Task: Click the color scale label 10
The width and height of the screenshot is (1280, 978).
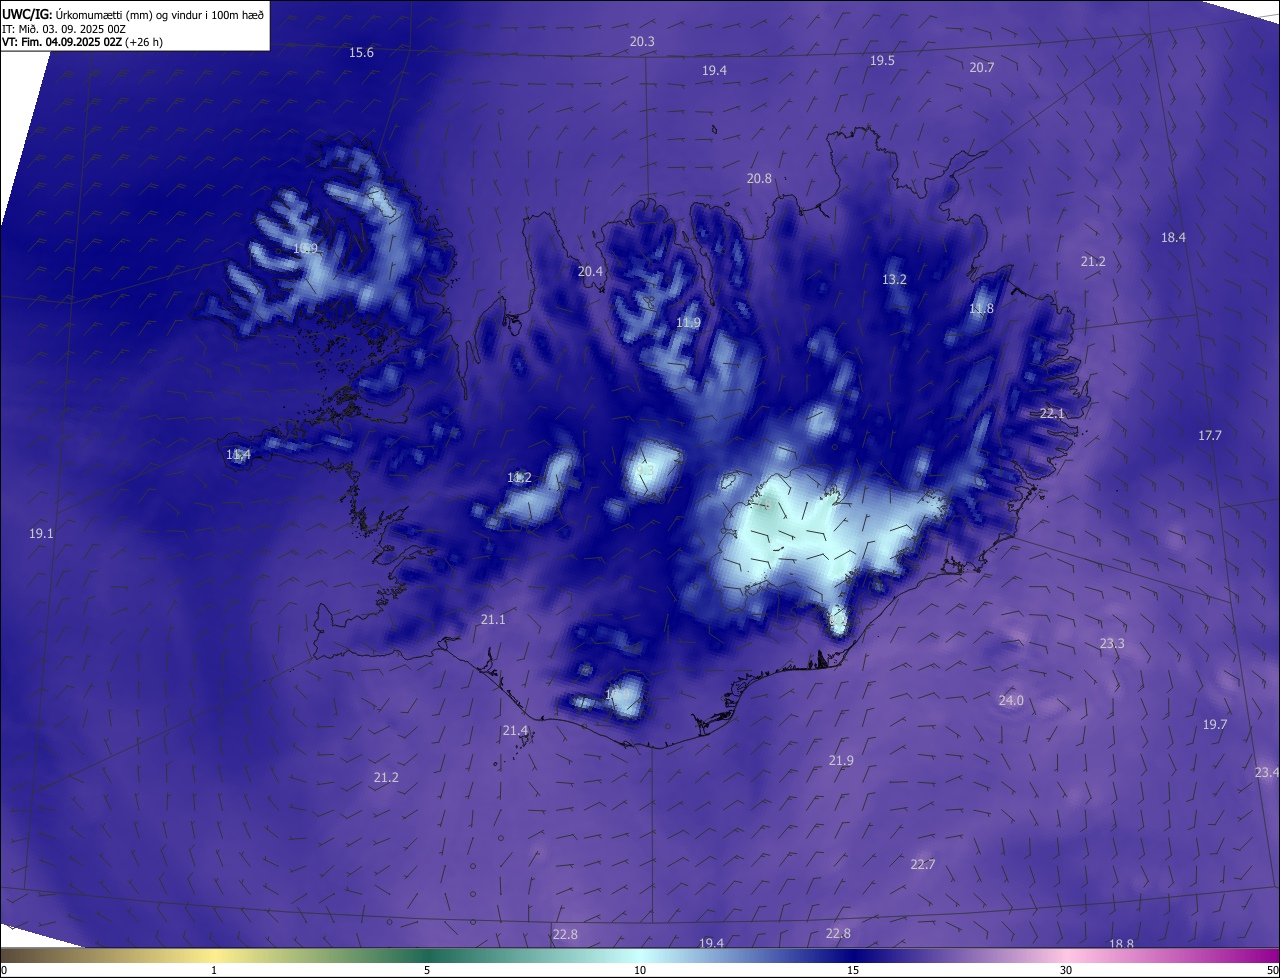Action: pyautogui.click(x=640, y=970)
